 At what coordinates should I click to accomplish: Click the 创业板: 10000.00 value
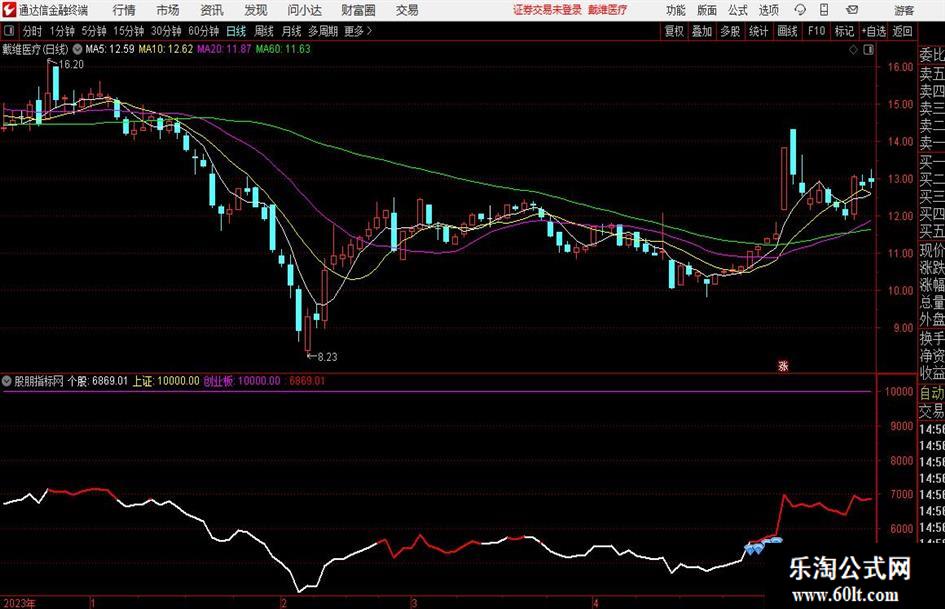[242, 381]
